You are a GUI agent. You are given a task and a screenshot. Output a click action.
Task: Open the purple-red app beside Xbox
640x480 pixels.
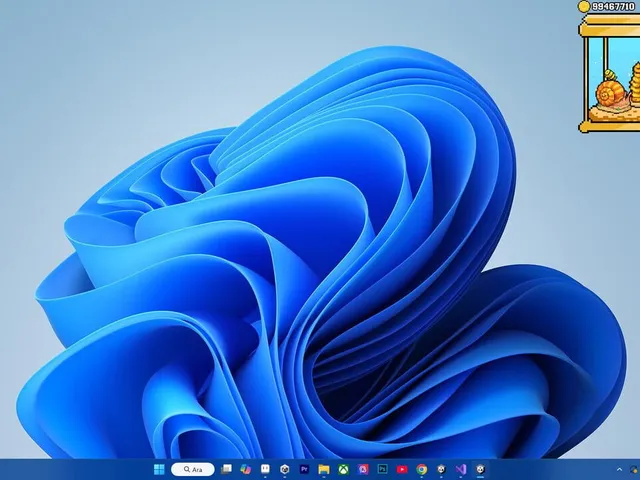[363, 469]
